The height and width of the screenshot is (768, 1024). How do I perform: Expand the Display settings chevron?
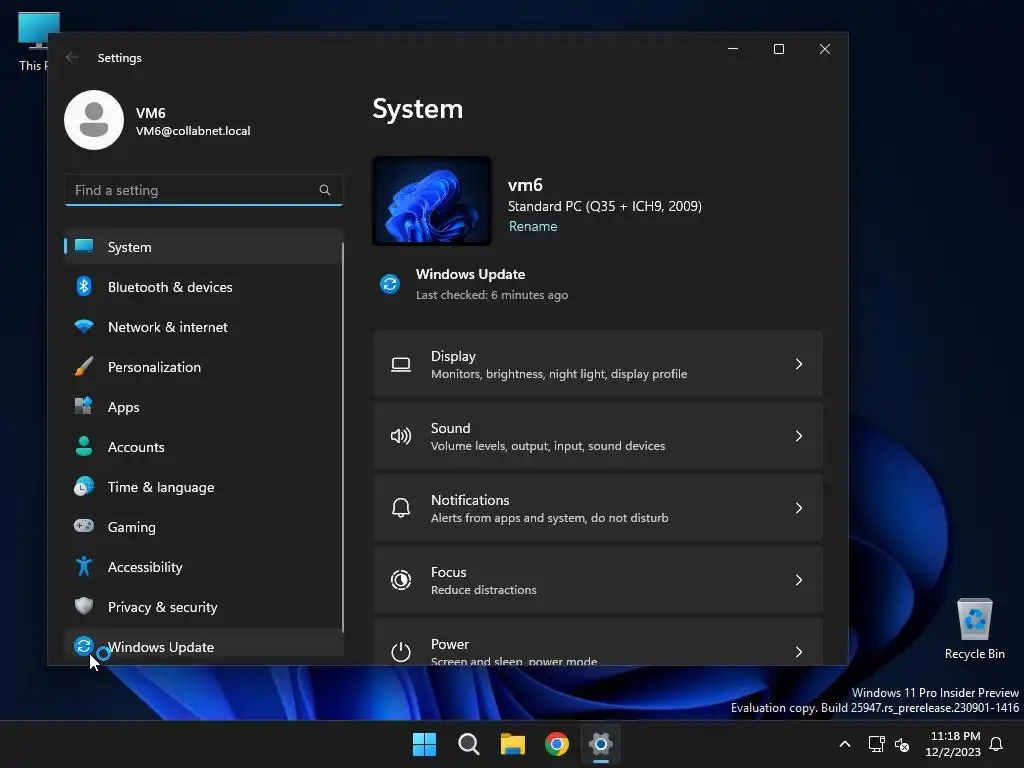[799, 364]
